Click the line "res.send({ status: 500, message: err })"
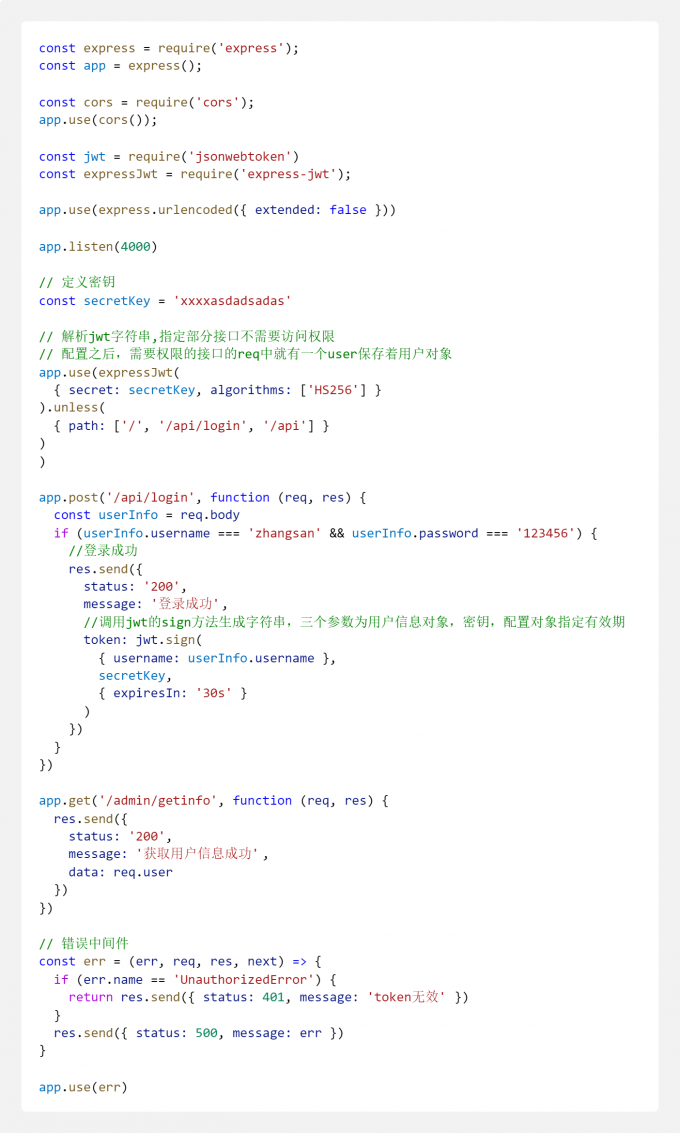 coord(199,1033)
